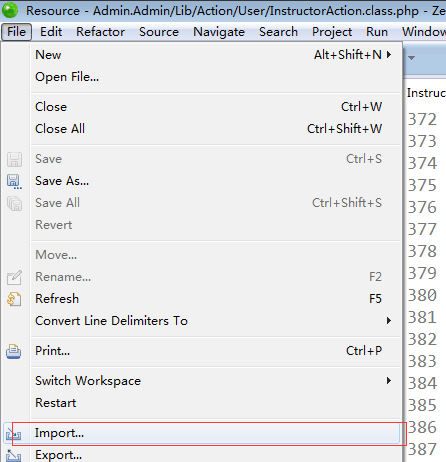Click the Refresh icon in File menu
This screenshot has height=462, width=446.
tap(14, 299)
